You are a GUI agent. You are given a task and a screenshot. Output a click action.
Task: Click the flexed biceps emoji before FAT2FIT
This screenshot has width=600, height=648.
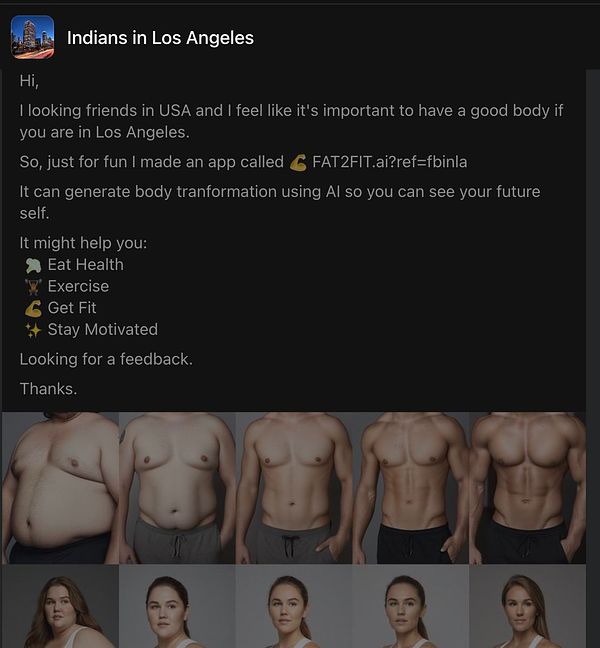click(x=298, y=162)
